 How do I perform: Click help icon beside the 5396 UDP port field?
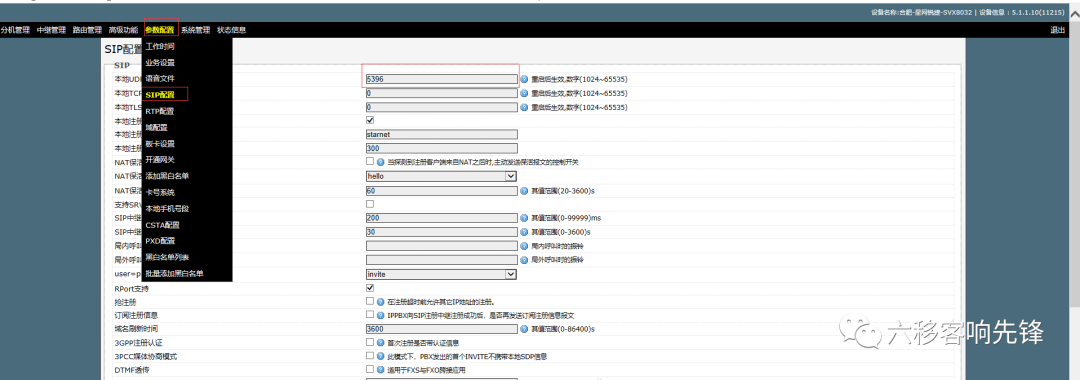[524, 79]
